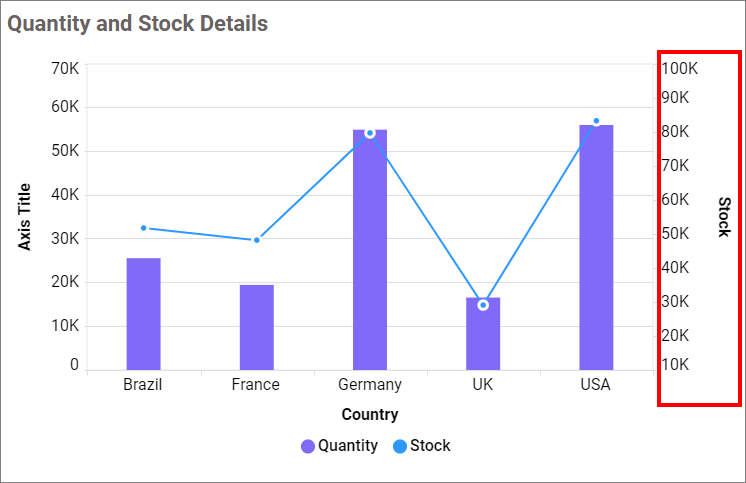Click the Germany x-axis label
Screen dimensions: 746x483
(370, 384)
